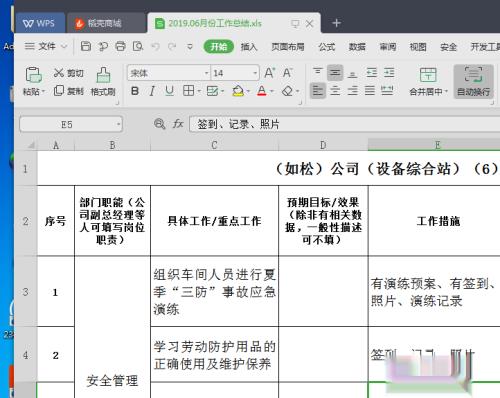Screen dimensions: 500x398
Task: Click the eraser clear formatting icon
Action: 287,91
